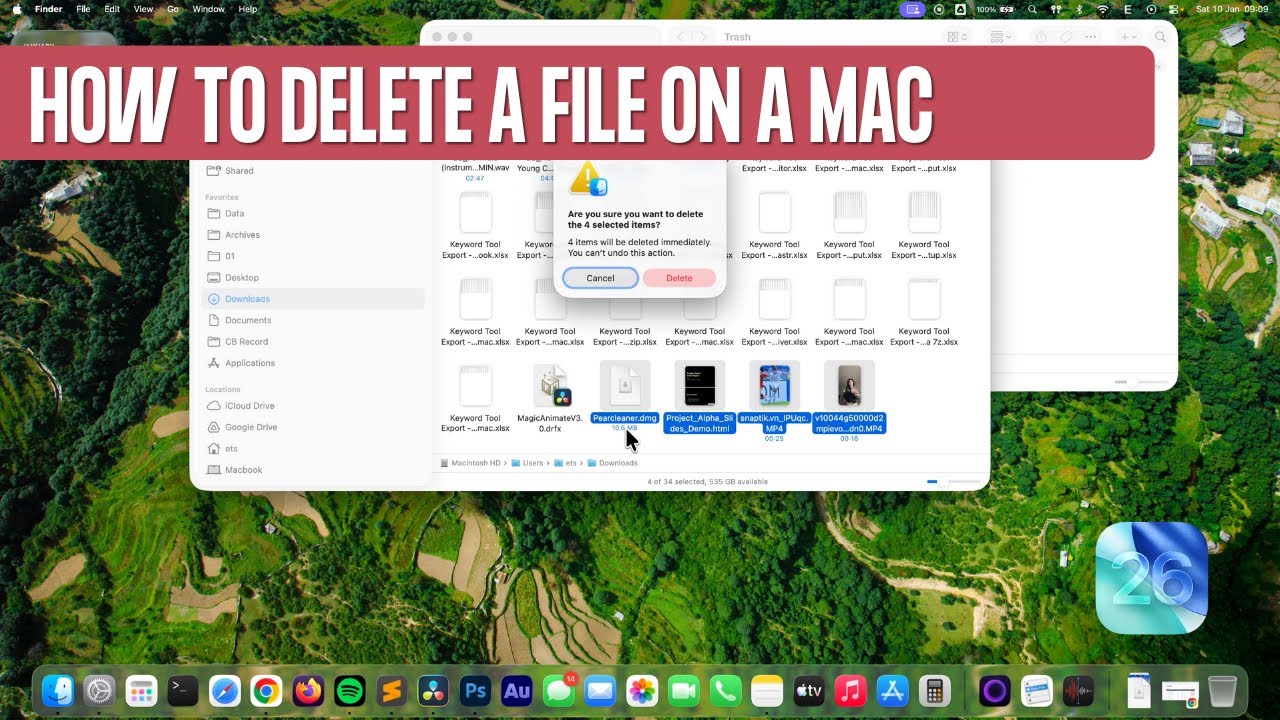
Task: Open Spotify from the Dock
Action: click(x=349, y=691)
